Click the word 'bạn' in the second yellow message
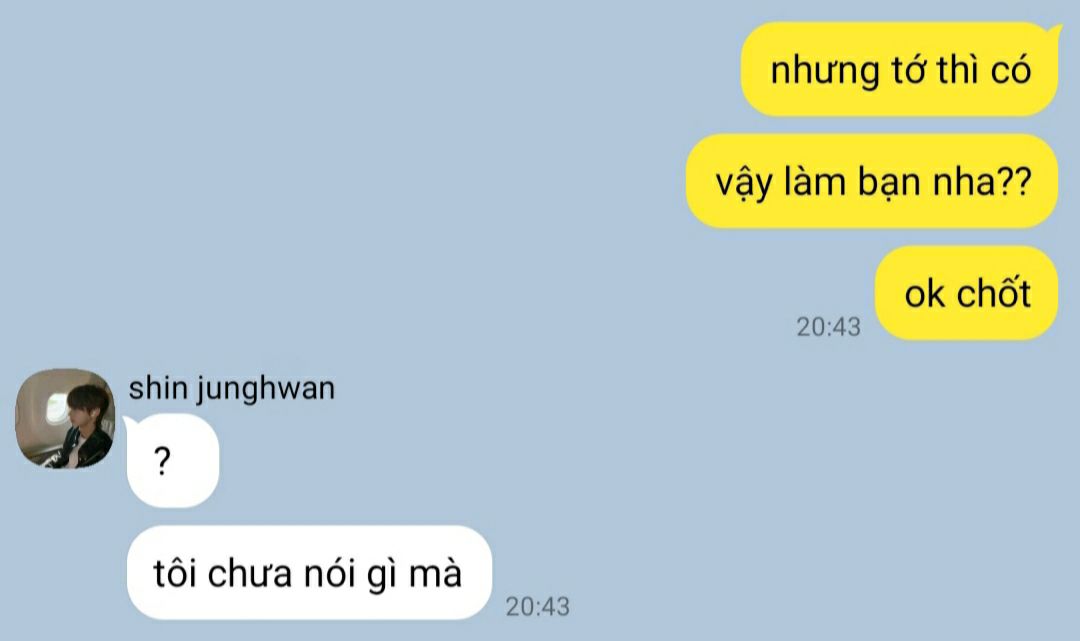Viewport: 1080px width, 641px height. tap(889, 182)
